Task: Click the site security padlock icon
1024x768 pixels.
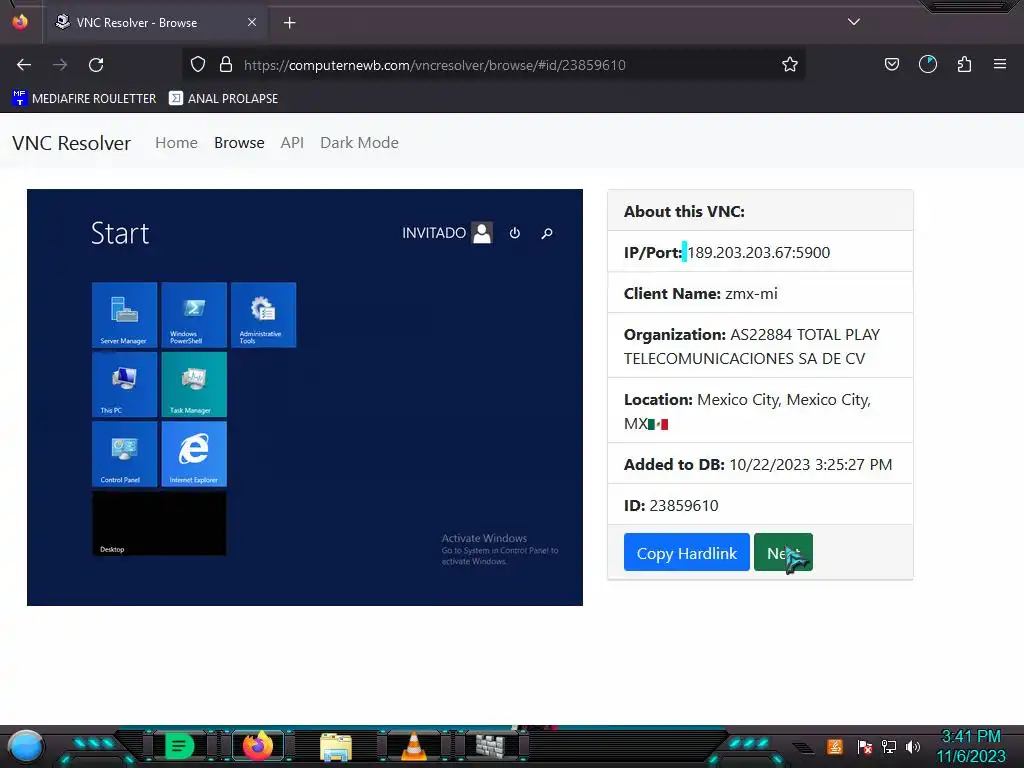Action: pyautogui.click(x=226, y=64)
